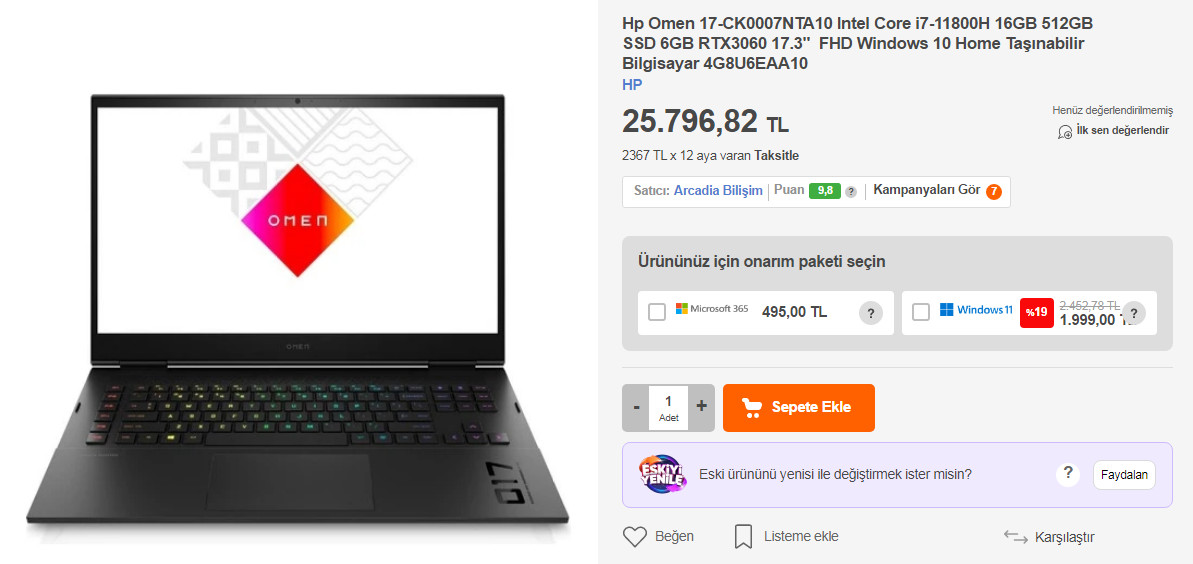This screenshot has width=1193, height=564.
Task: Click the Eskiyi Yenile help question mark
Action: [x=1068, y=474]
